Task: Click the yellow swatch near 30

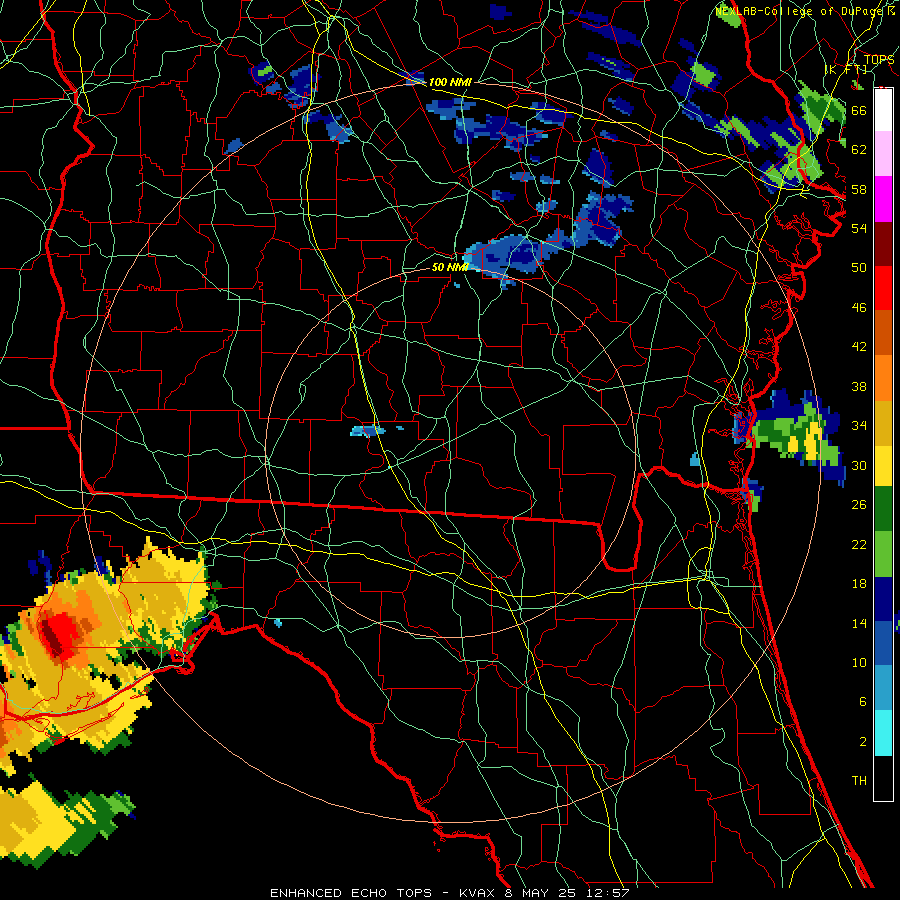Action: [883, 466]
